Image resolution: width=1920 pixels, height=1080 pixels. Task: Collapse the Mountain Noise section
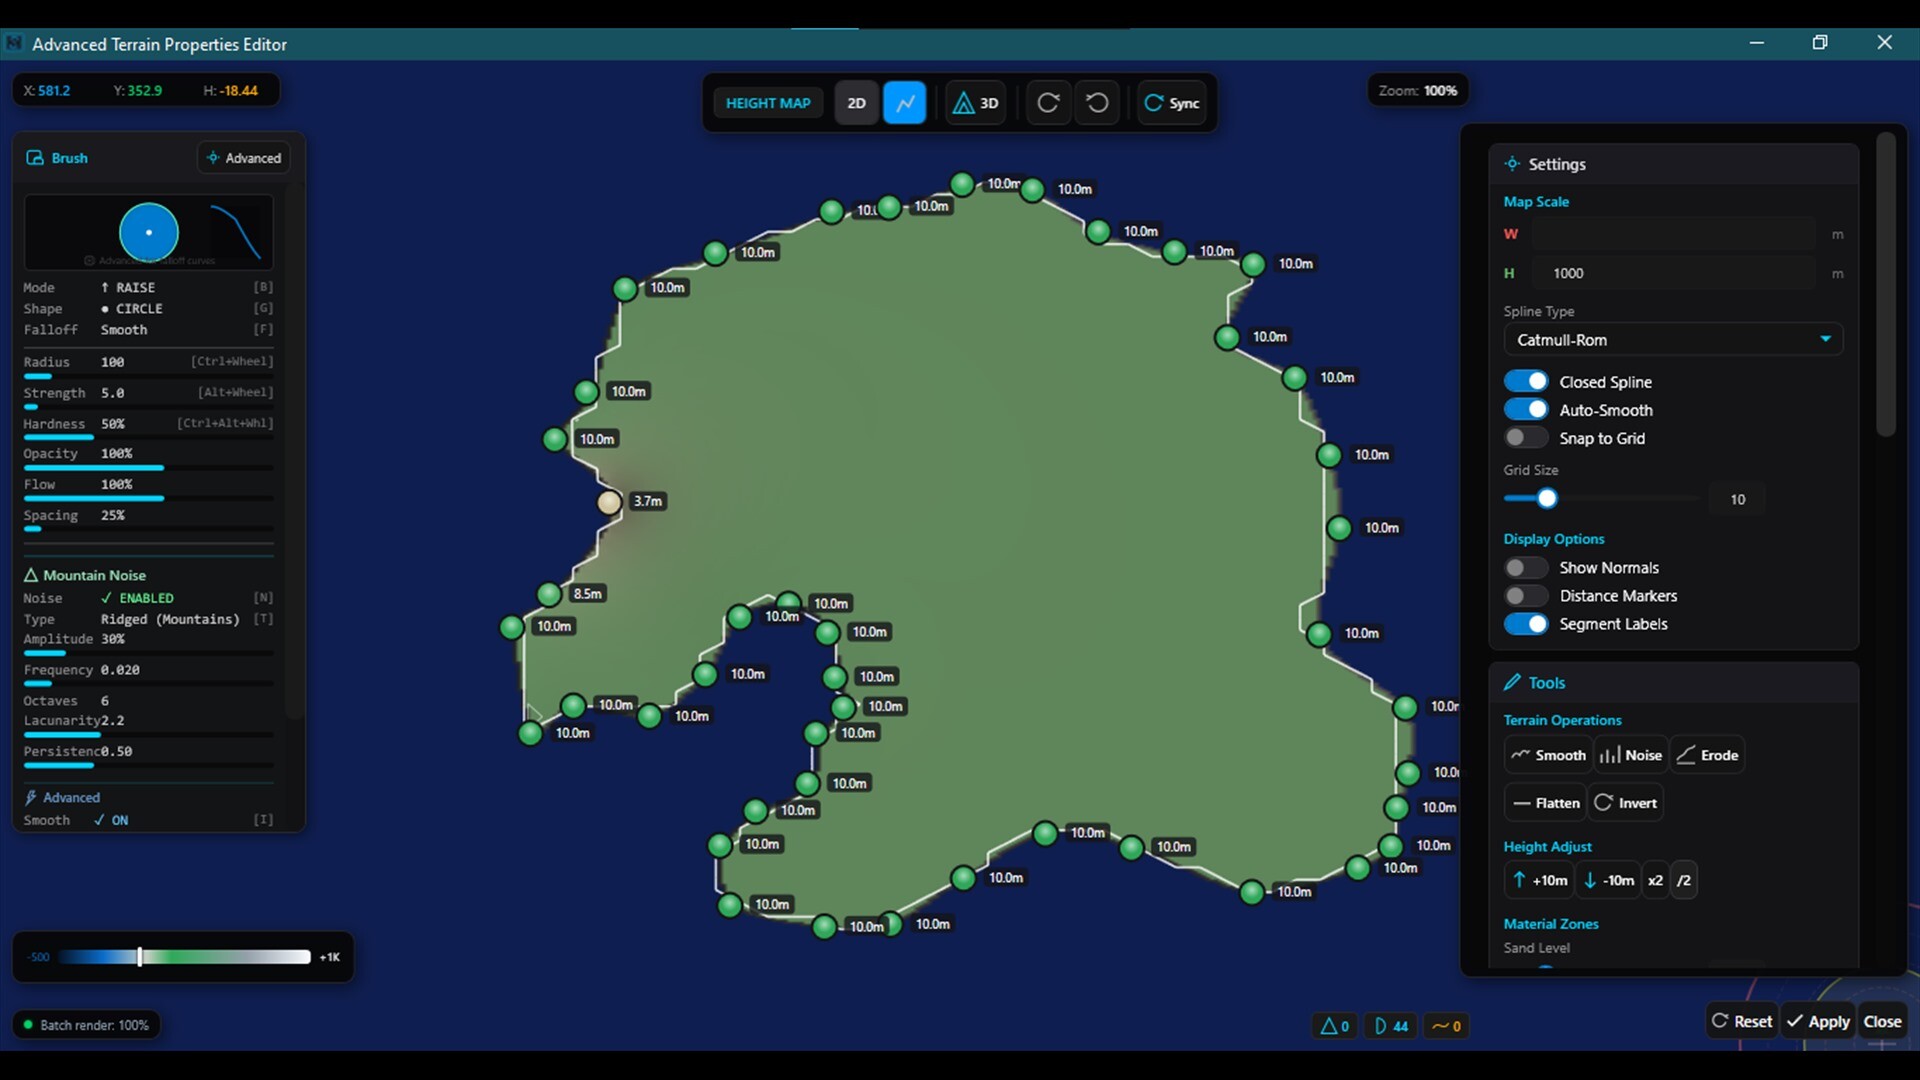85,575
